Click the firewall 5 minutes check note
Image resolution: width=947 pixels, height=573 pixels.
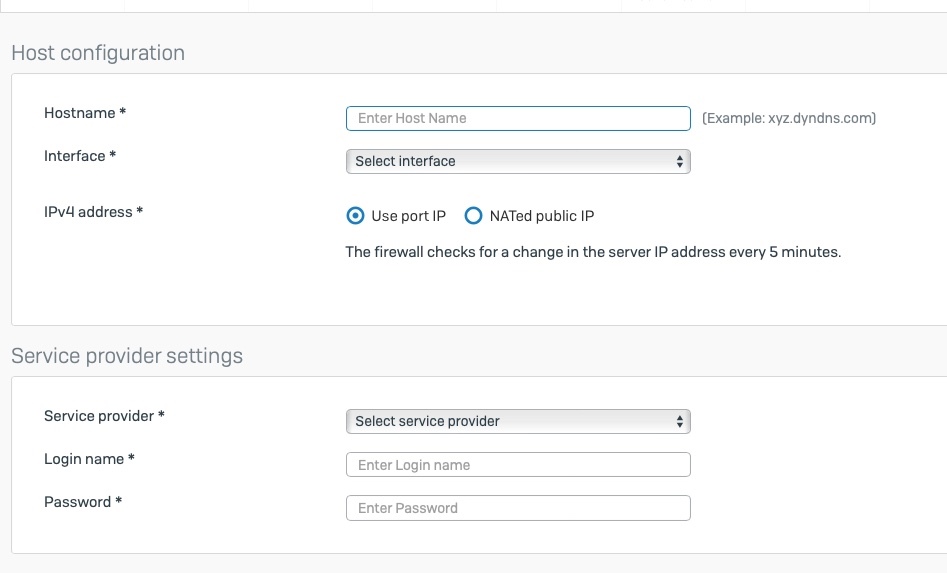593,252
